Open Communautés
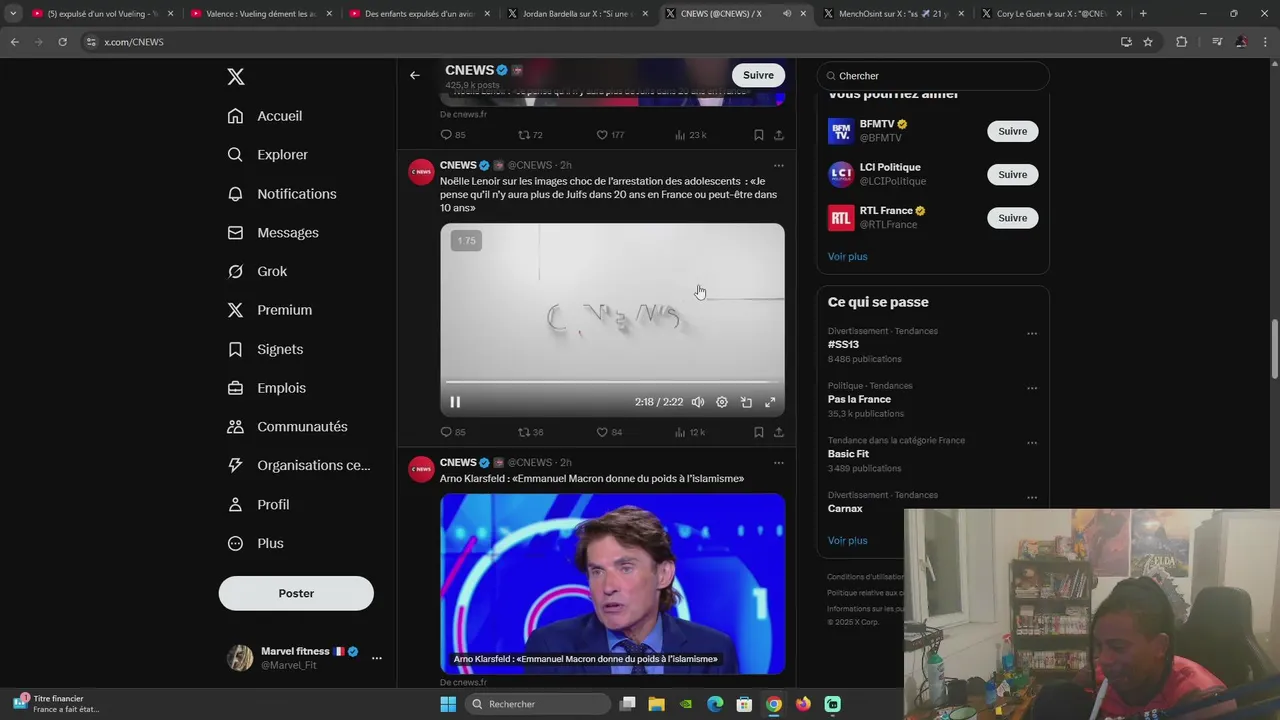The width and height of the screenshot is (1280, 720). pos(288,427)
